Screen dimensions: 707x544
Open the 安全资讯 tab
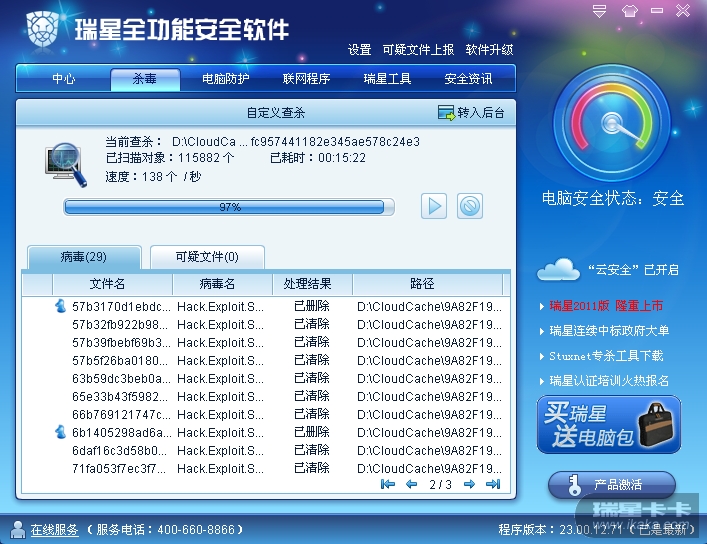tap(468, 79)
